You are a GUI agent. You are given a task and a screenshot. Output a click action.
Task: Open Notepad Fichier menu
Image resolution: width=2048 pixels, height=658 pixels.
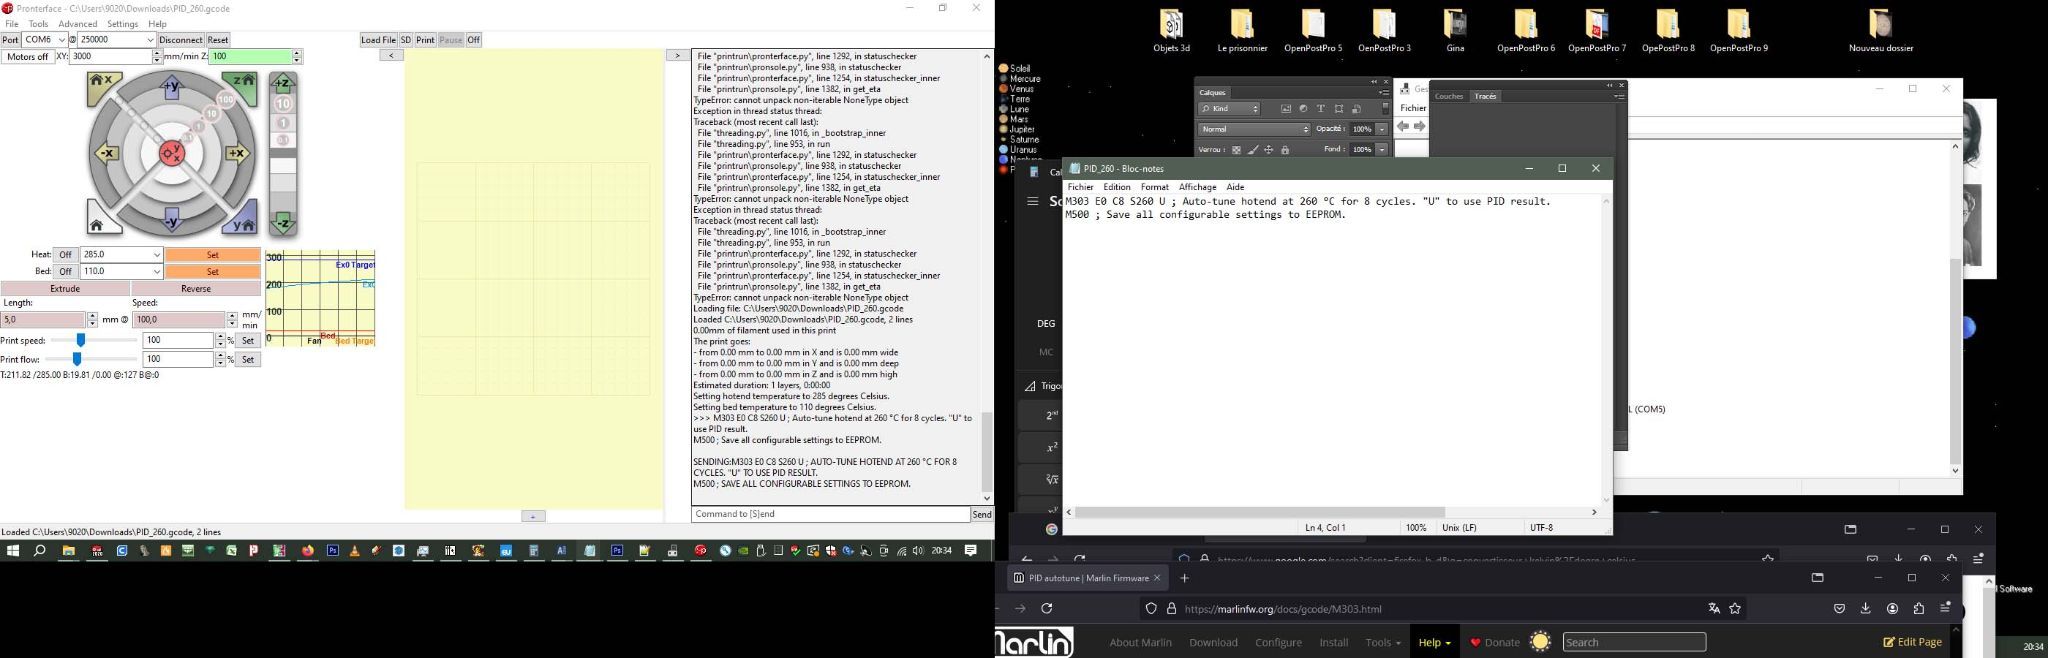tap(1080, 187)
